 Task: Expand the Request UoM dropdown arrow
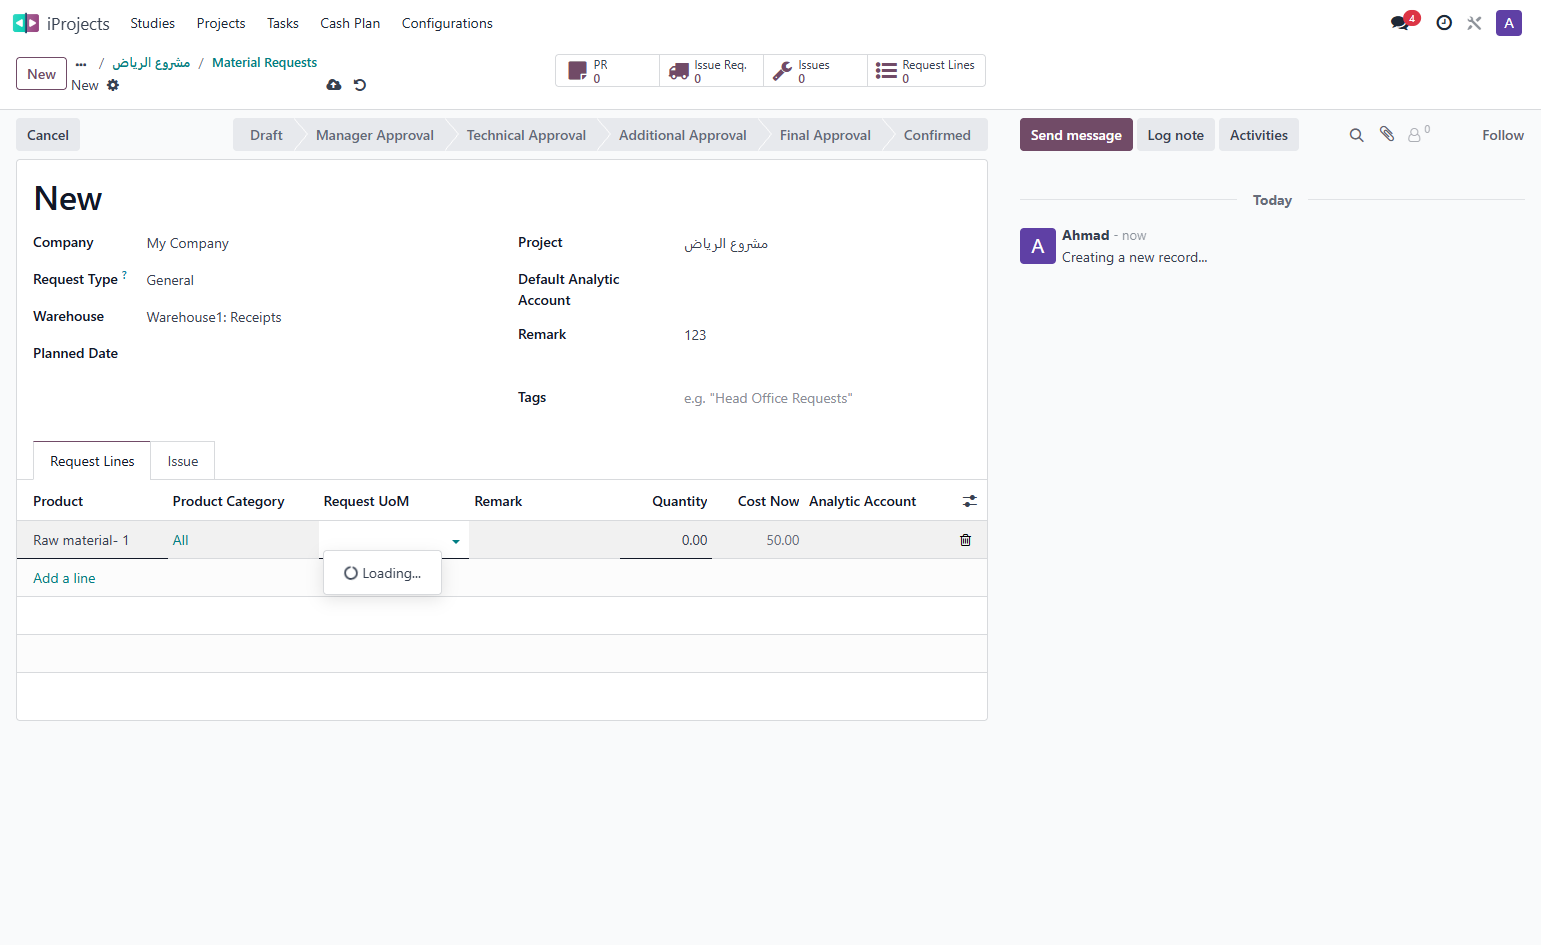[456, 541]
